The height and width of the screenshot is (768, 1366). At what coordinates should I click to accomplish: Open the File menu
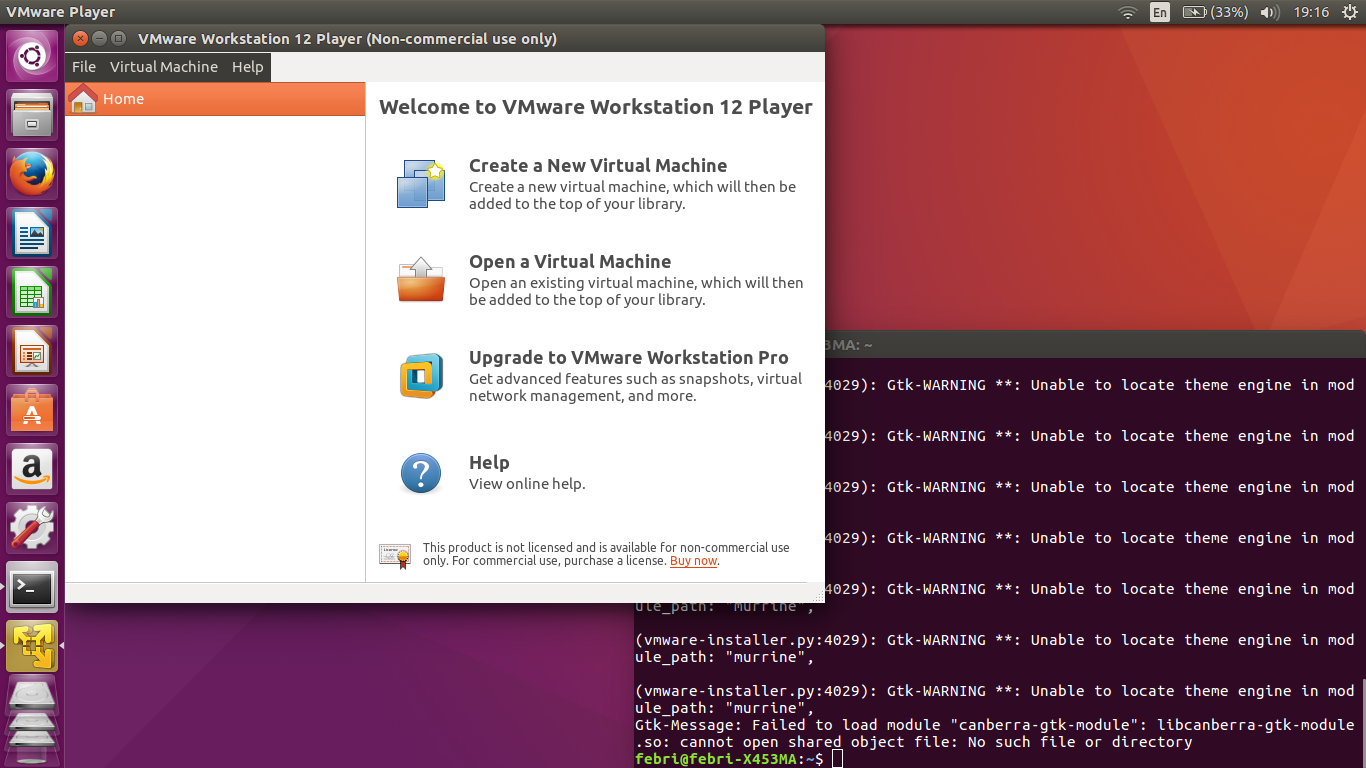pyautogui.click(x=84, y=67)
